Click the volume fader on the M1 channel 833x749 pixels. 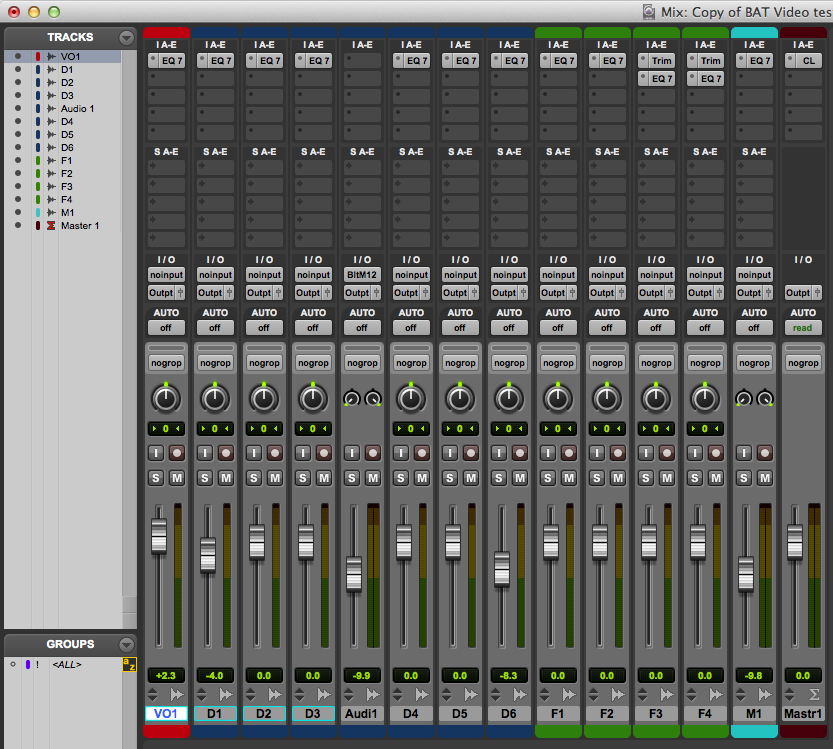[x=746, y=572]
